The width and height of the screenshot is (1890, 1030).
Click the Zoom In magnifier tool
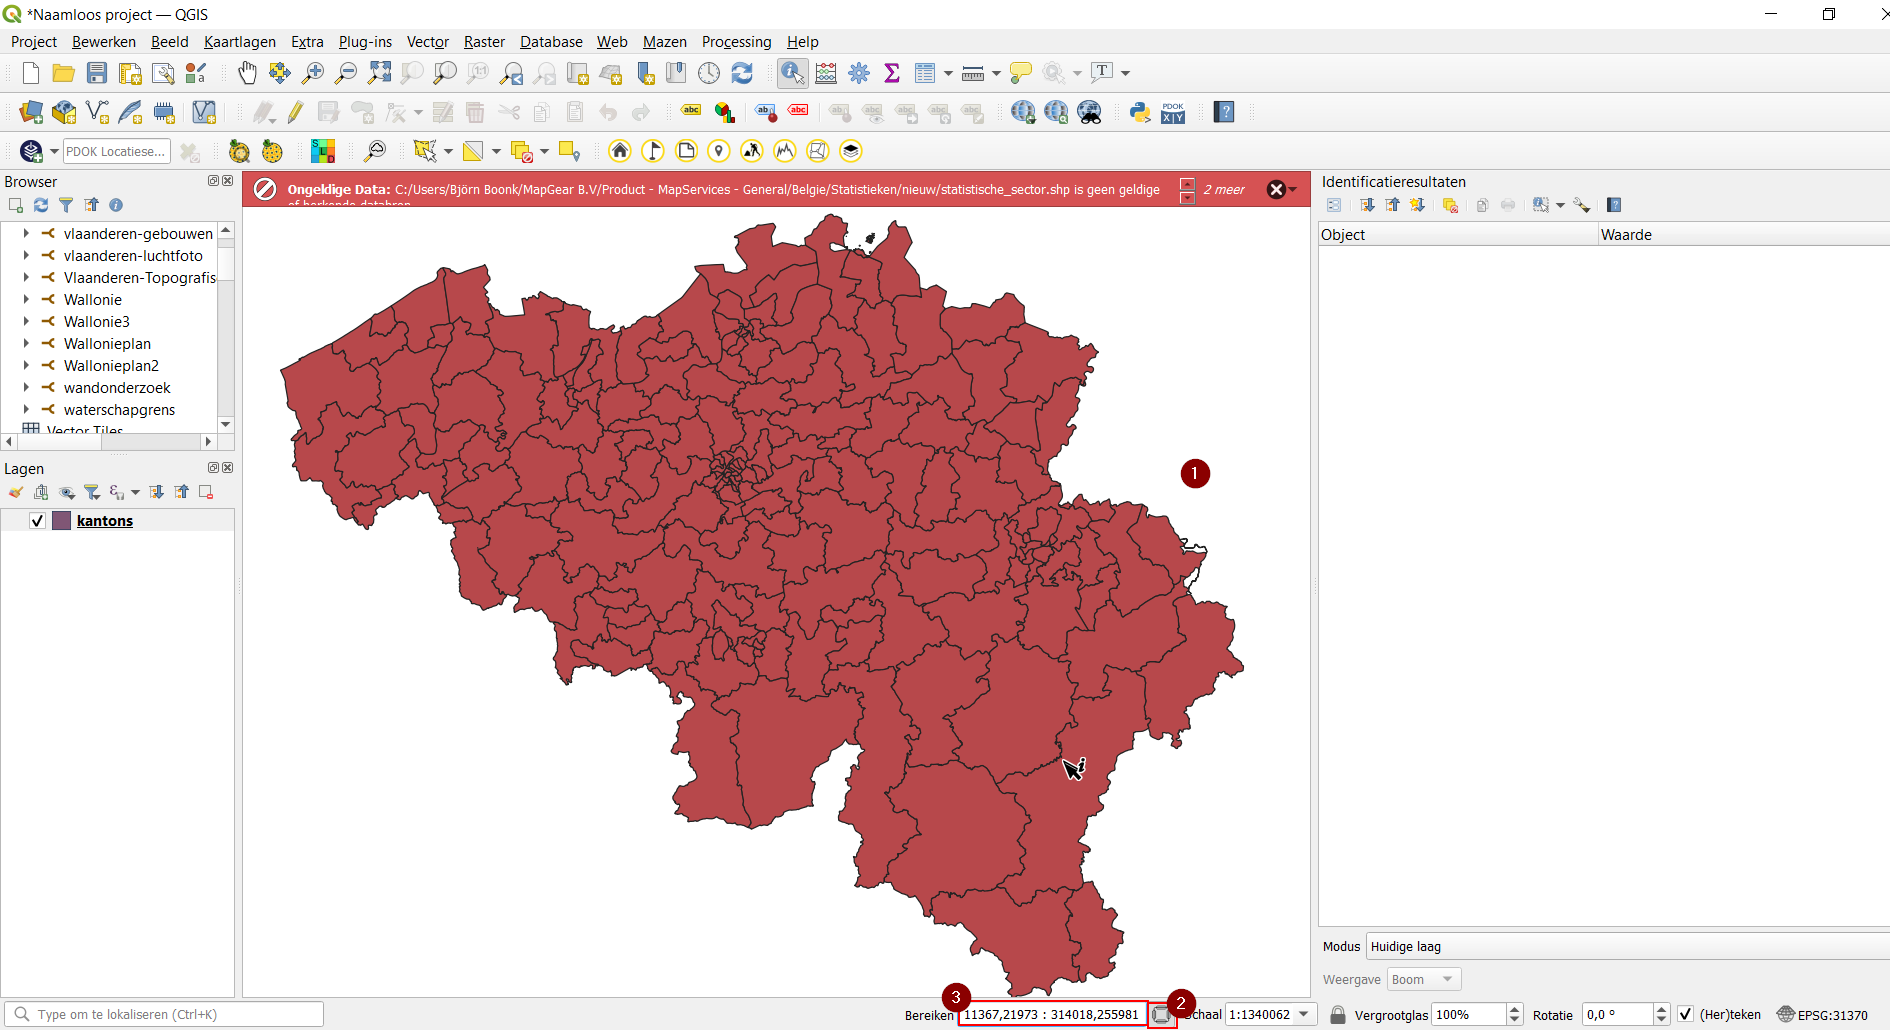tap(313, 73)
